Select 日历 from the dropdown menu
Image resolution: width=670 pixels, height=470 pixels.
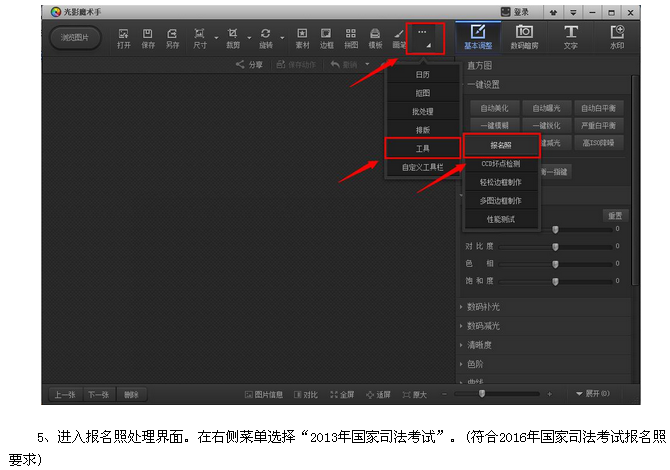(x=423, y=74)
